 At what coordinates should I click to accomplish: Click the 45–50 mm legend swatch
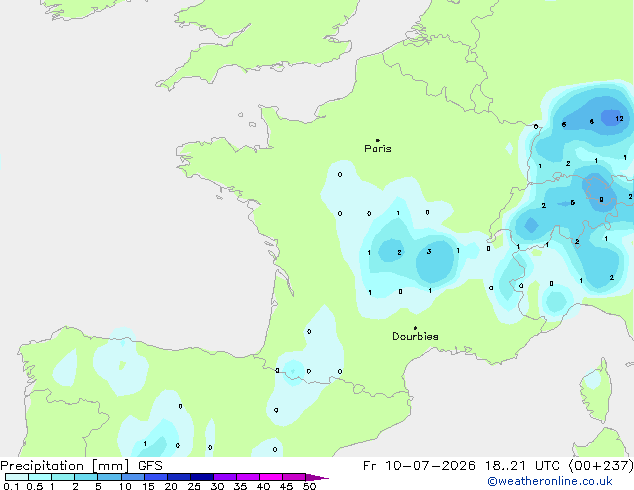(x=294, y=477)
